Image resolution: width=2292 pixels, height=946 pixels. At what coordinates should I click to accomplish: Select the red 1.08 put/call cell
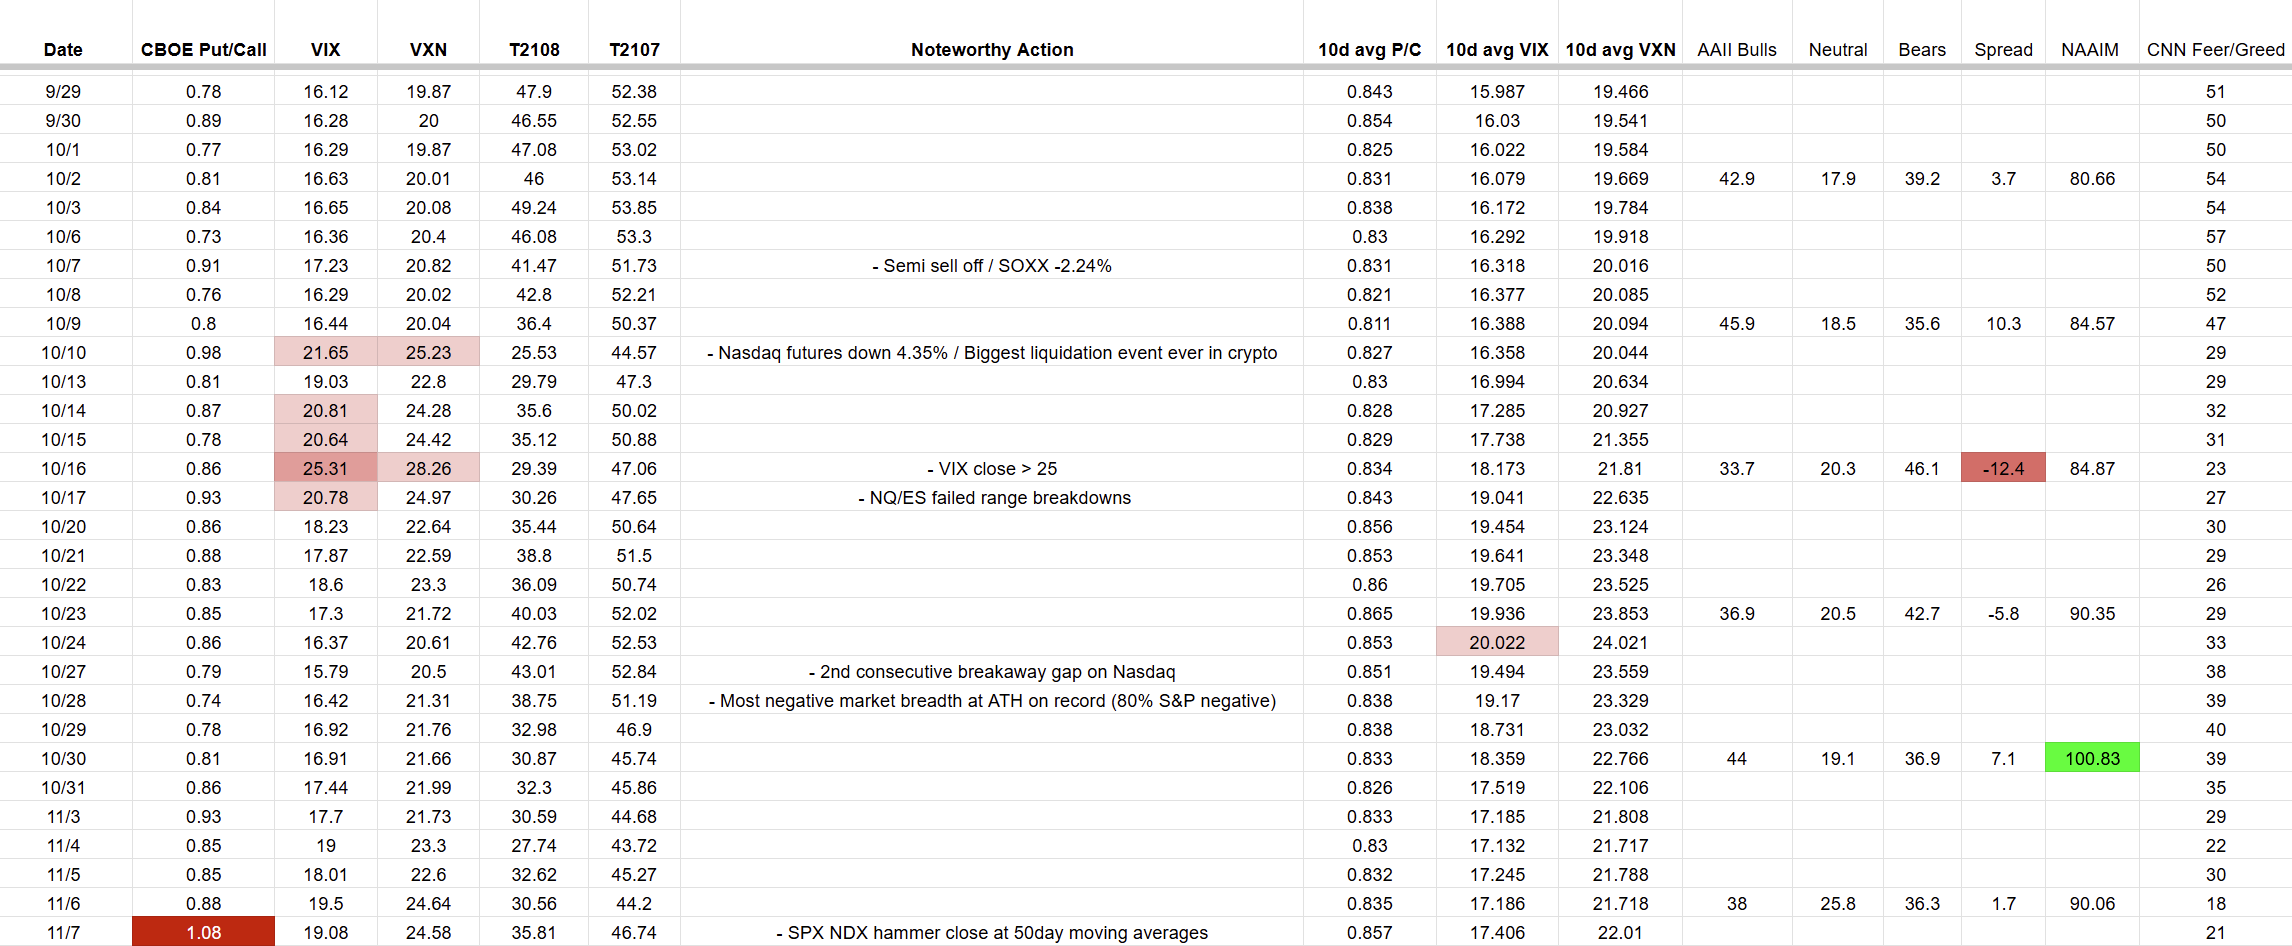[203, 932]
